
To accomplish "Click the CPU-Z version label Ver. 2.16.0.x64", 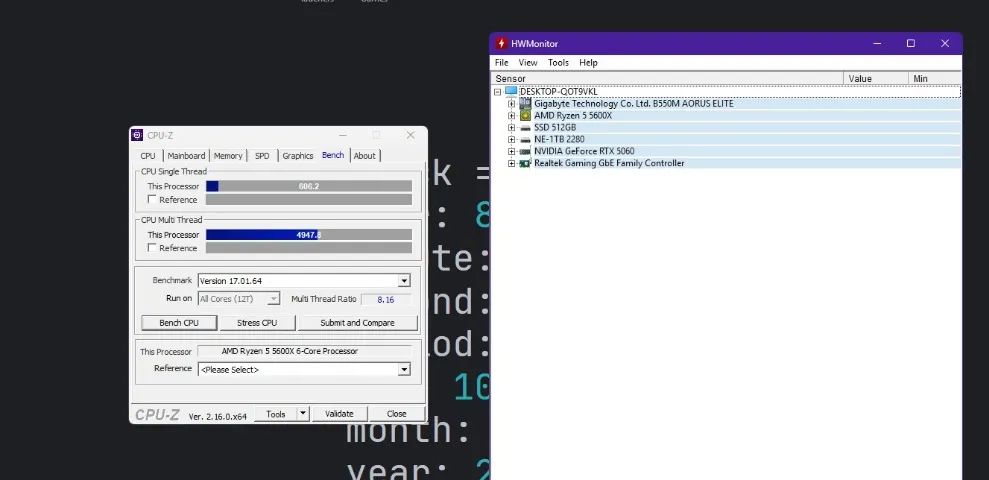I will (218, 416).
